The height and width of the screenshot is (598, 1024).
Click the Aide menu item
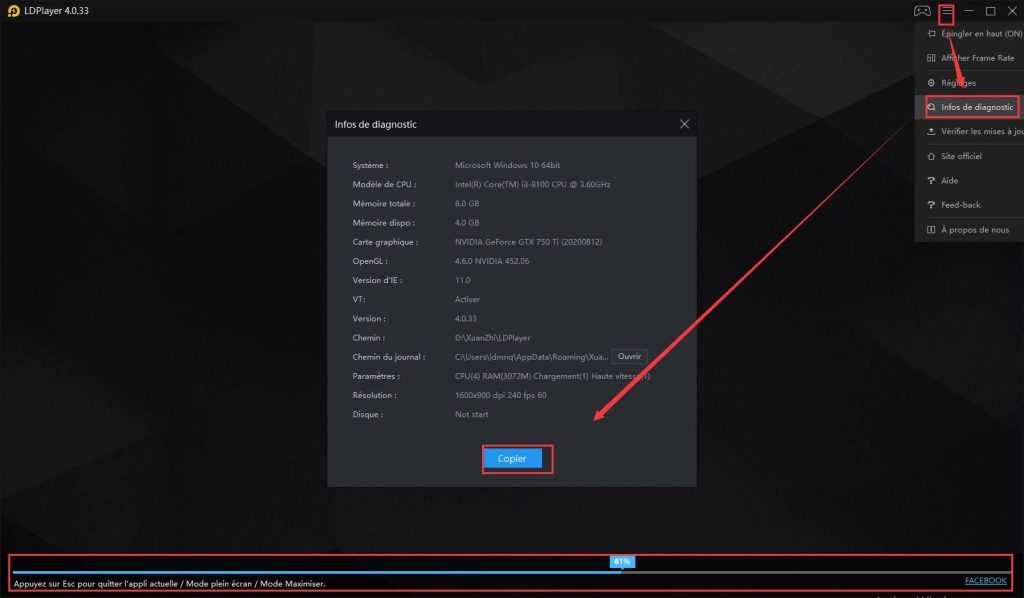pos(950,181)
